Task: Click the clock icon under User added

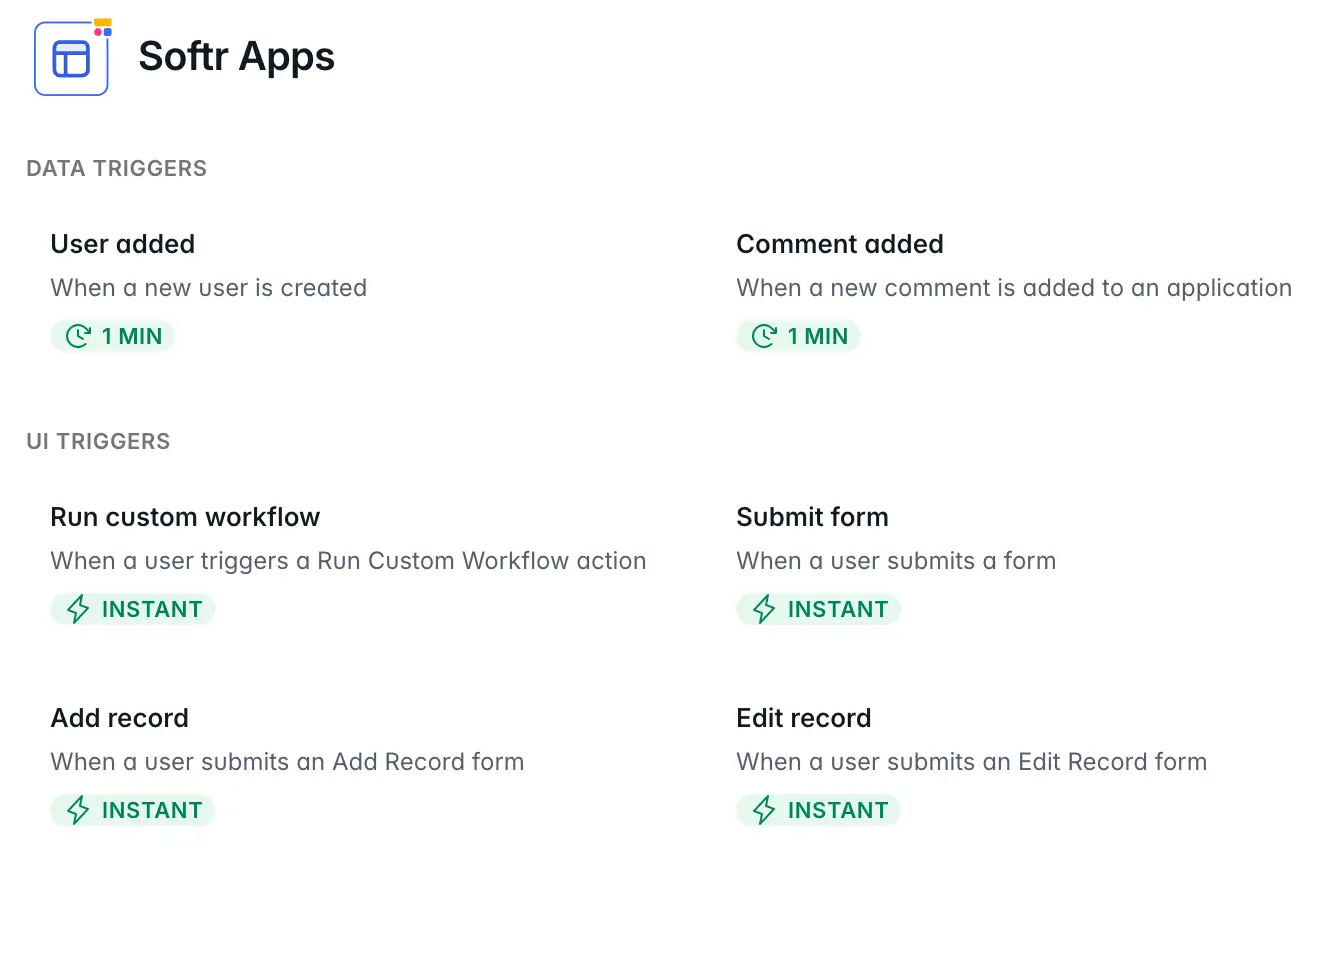Action: [78, 336]
